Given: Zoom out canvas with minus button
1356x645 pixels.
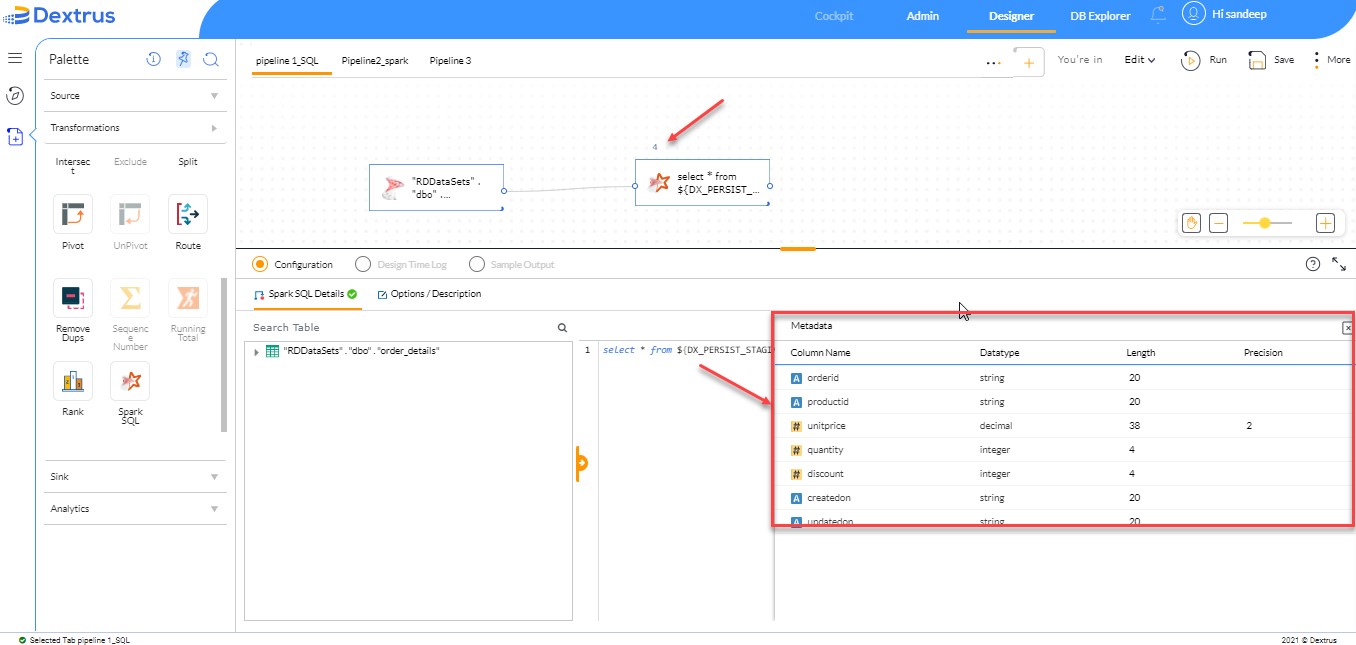Looking at the screenshot, I should point(1218,223).
